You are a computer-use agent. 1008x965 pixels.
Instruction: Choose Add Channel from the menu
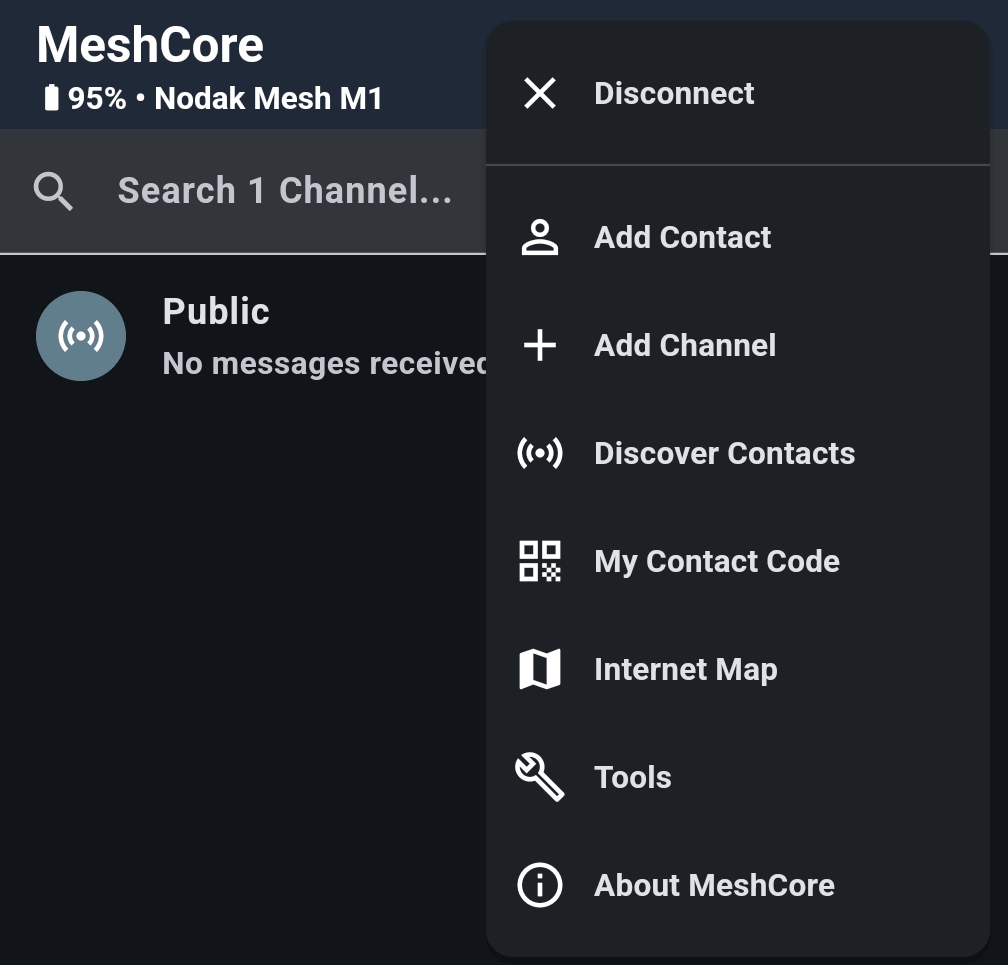point(685,345)
